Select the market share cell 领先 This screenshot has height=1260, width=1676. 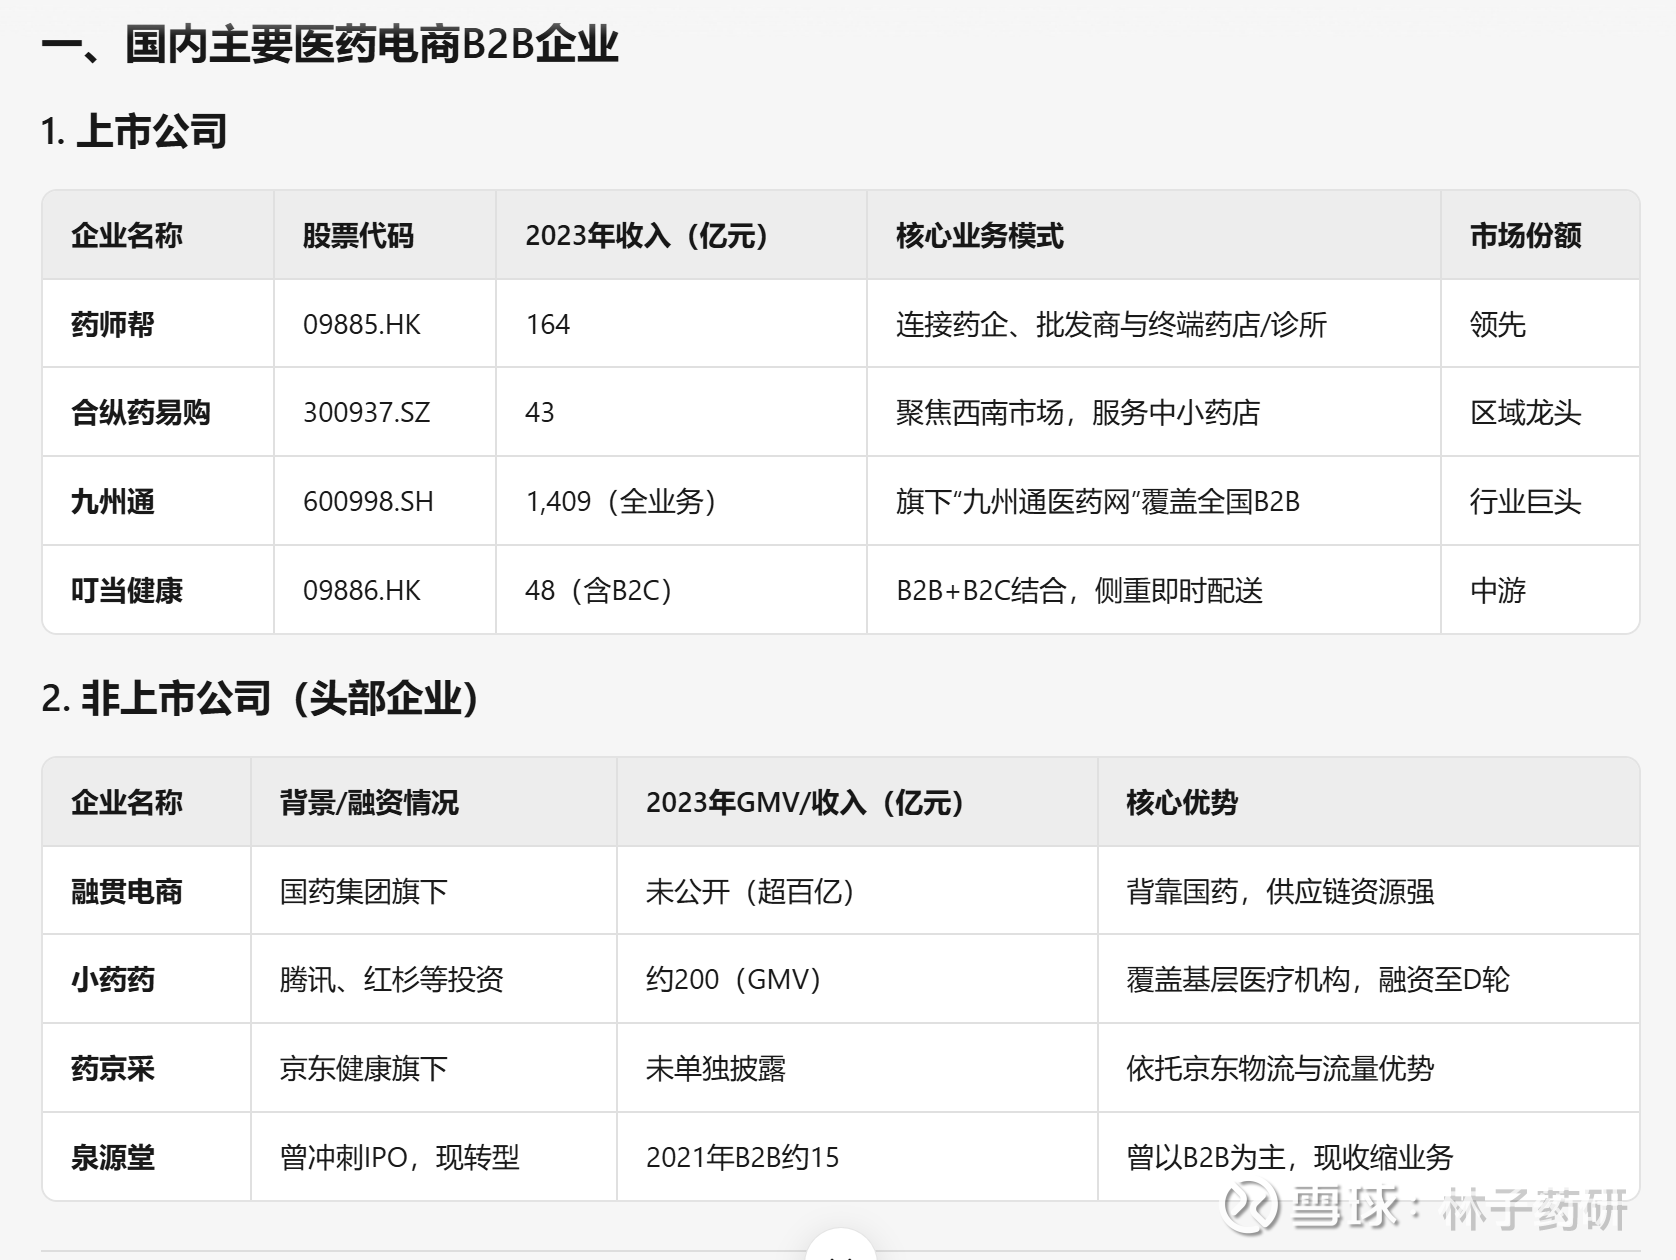point(1498,324)
